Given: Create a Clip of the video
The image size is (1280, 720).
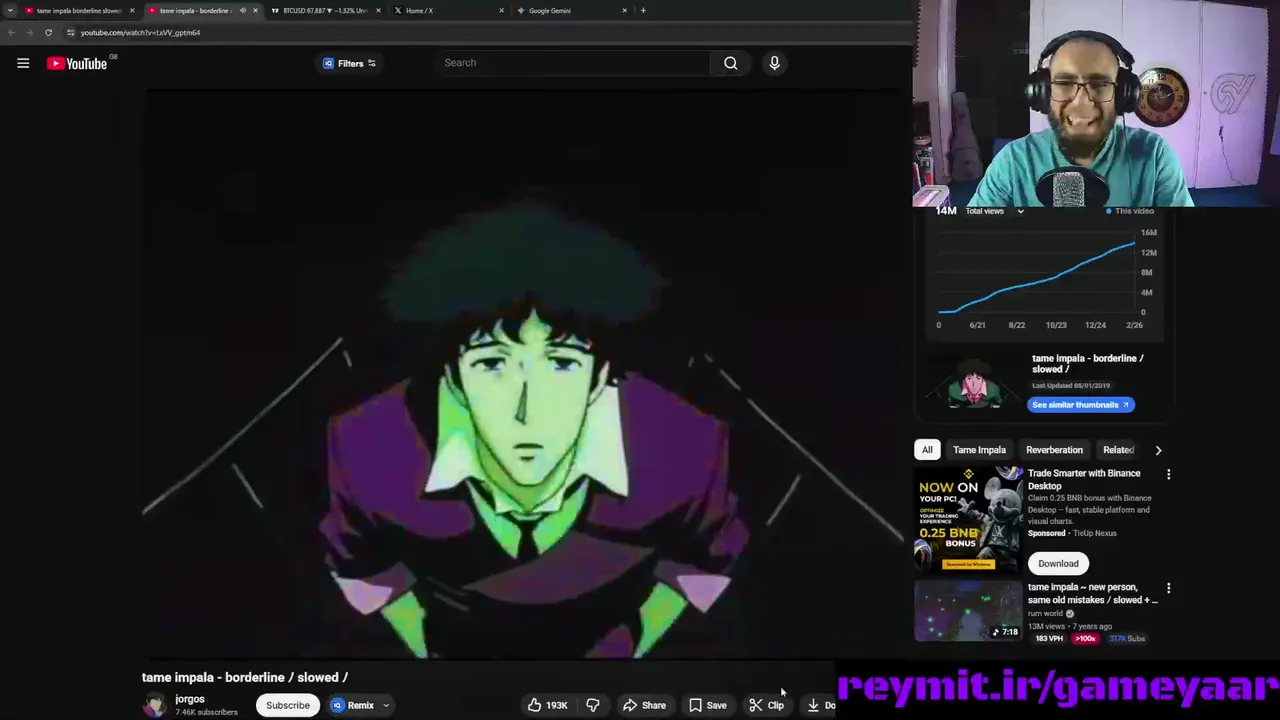Looking at the screenshot, I should [x=767, y=705].
